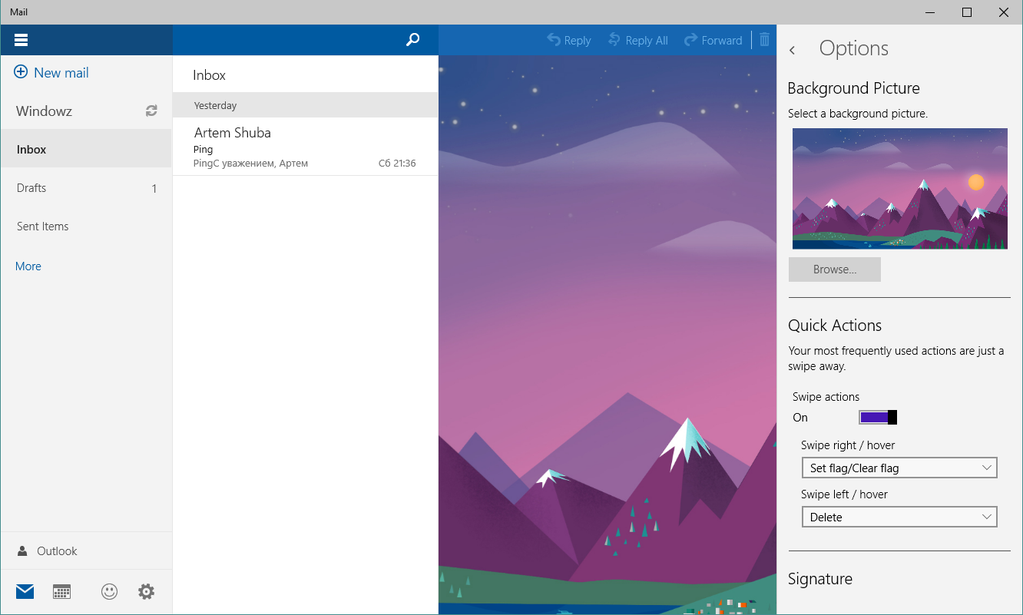Open Settings gear icon
Image resolution: width=1023 pixels, height=615 pixels.
point(146,592)
